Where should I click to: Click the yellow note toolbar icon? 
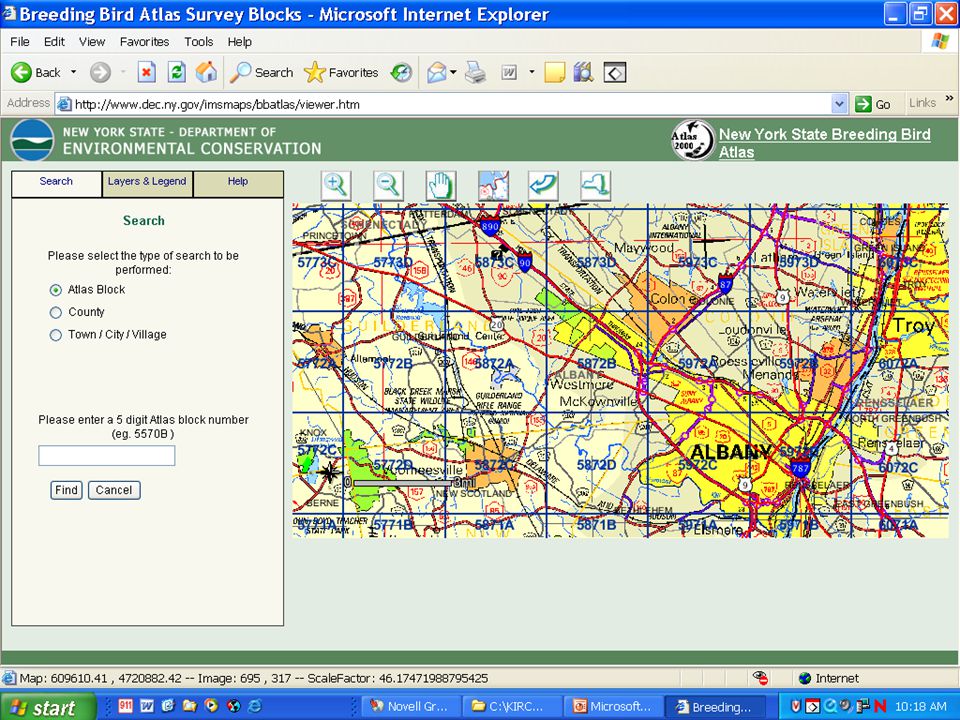[554, 72]
